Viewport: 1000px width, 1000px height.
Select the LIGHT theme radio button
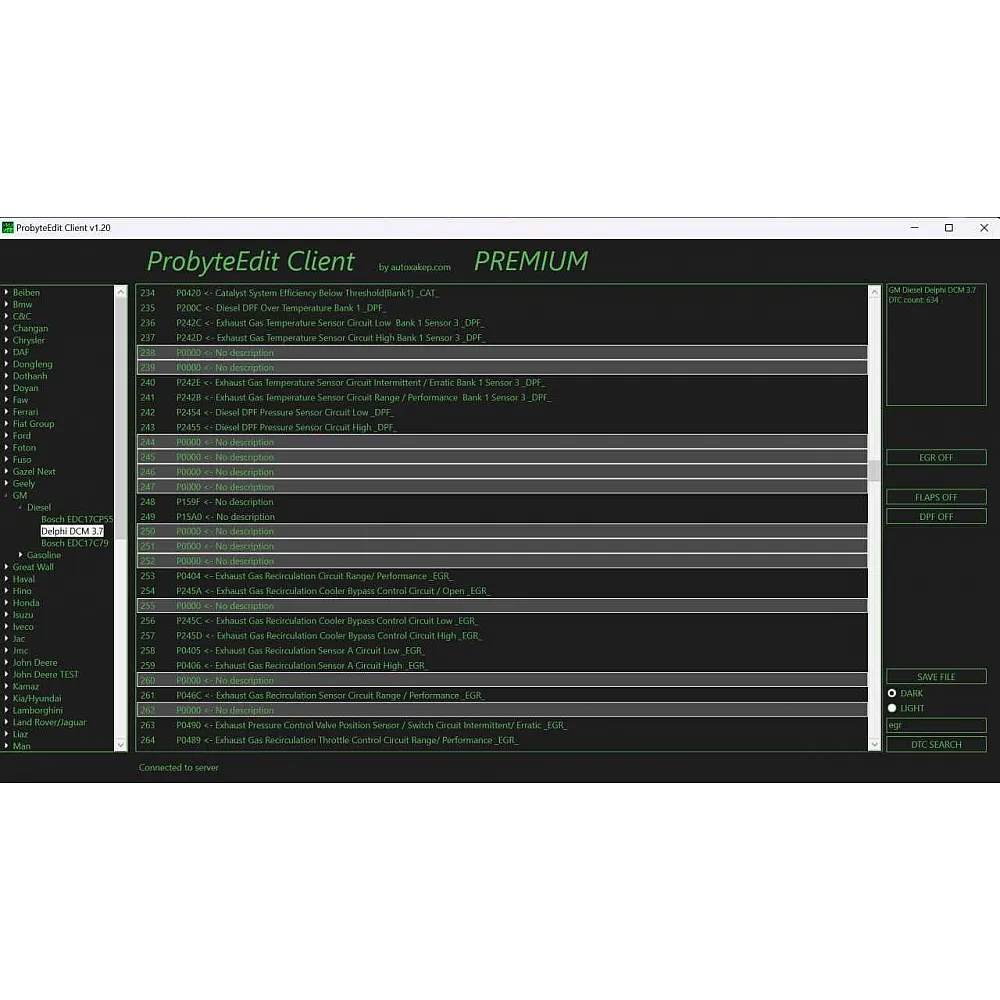pyautogui.click(x=892, y=708)
